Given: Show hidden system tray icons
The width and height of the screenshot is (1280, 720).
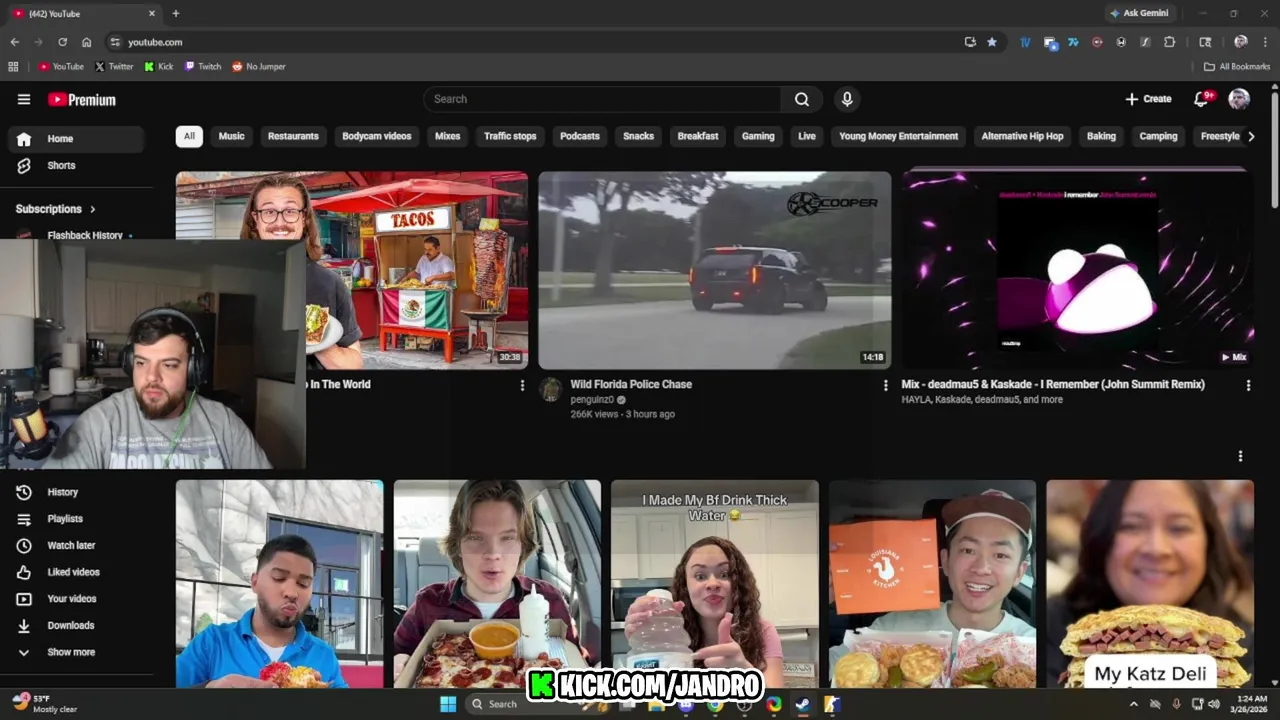Looking at the screenshot, I should (1133, 704).
